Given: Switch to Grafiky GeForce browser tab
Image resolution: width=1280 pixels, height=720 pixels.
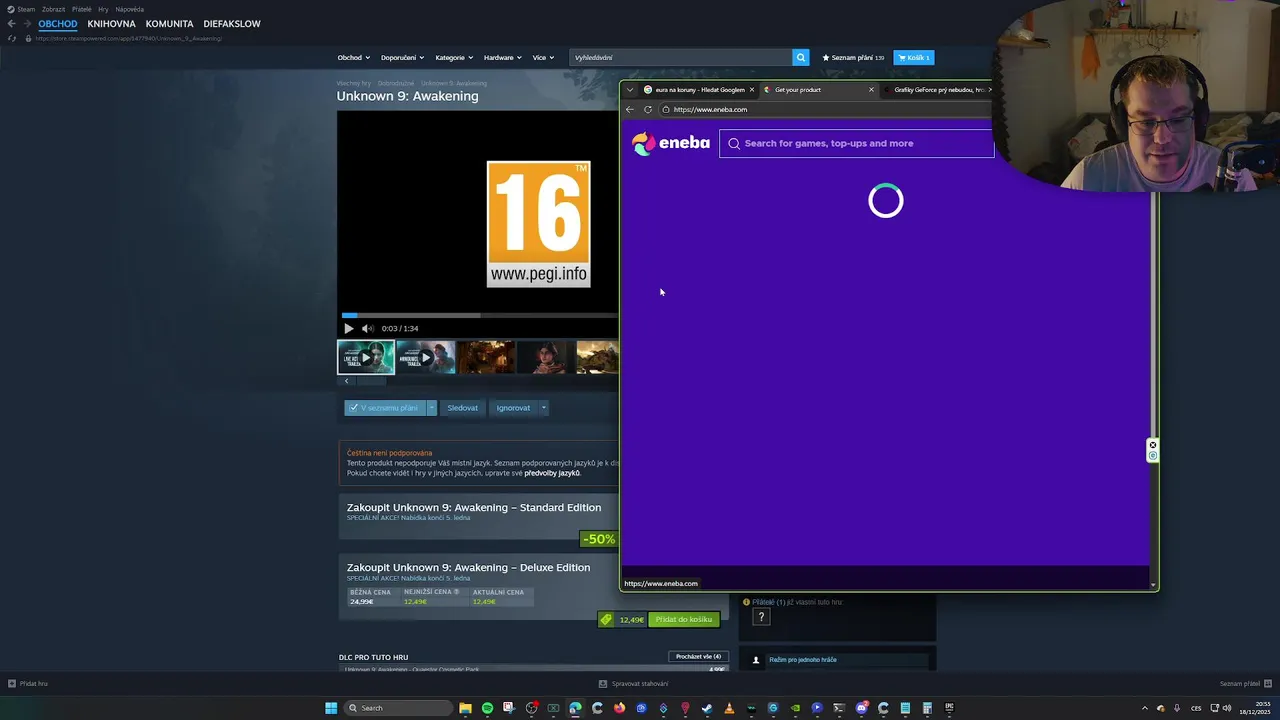Looking at the screenshot, I should (x=937, y=89).
